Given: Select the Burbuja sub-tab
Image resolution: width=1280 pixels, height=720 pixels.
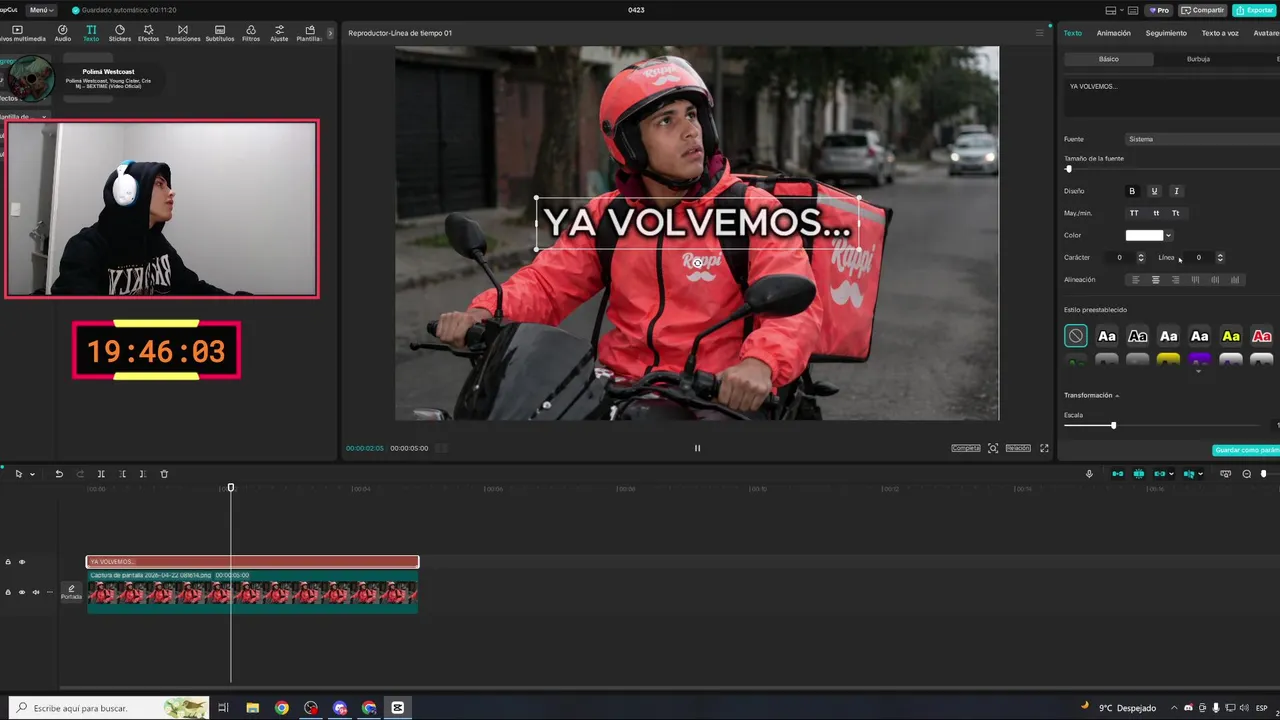Looking at the screenshot, I should tap(1198, 59).
